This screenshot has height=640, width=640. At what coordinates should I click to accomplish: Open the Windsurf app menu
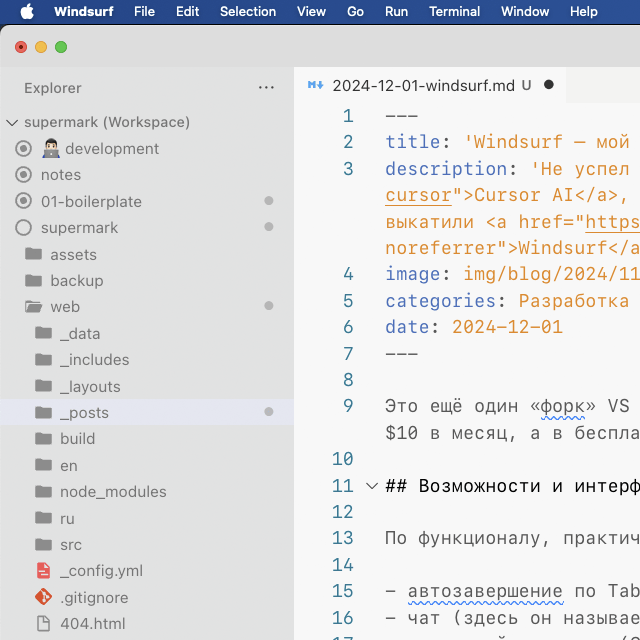pyautogui.click(x=84, y=11)
